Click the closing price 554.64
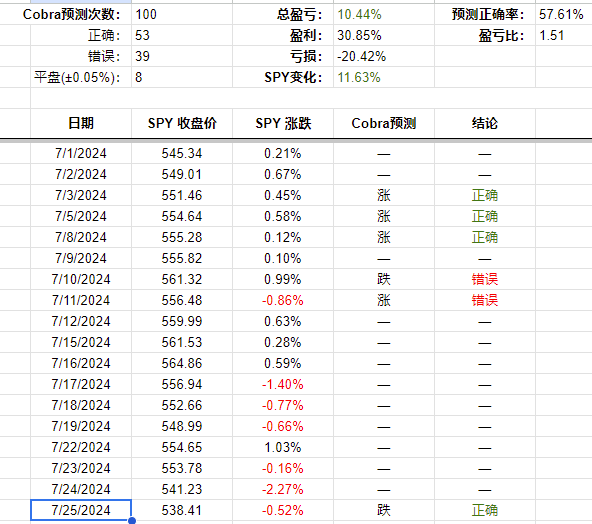Viewport: 592px width, 524px height. [x=182, y=216]
